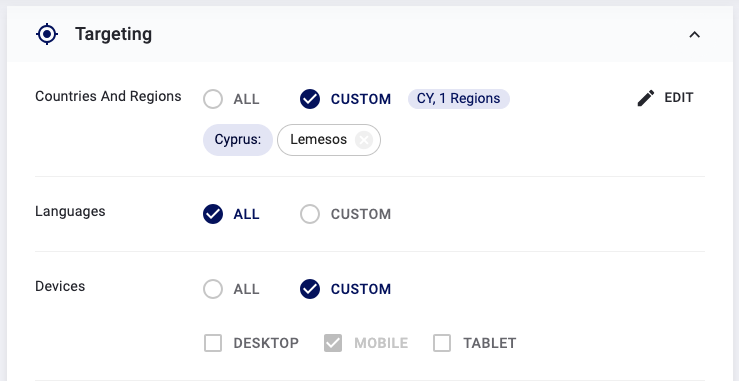The image size is (739, 381).
Task: Click the Cyprus country chip
Action: pos(238,140)
